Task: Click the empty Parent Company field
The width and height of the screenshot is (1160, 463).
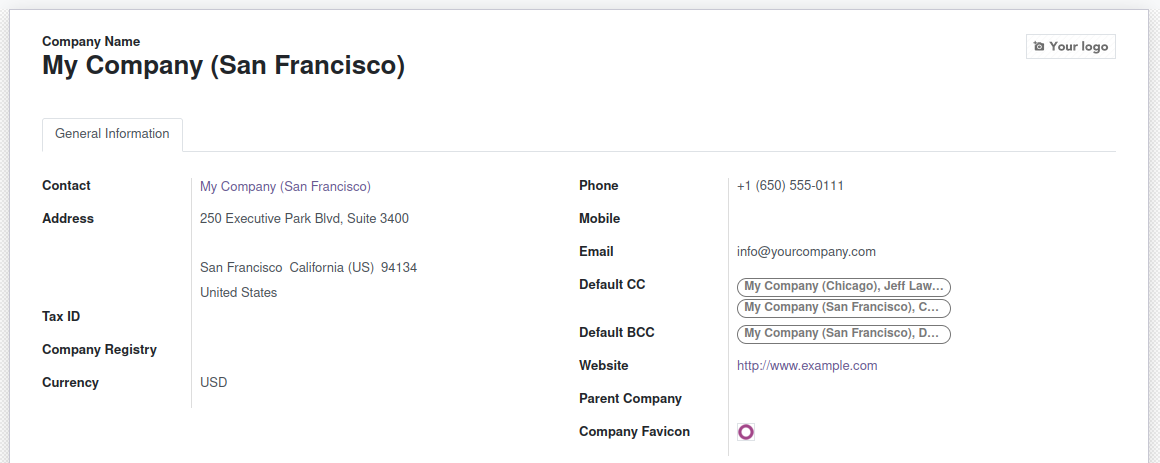Action: (922, 399)
